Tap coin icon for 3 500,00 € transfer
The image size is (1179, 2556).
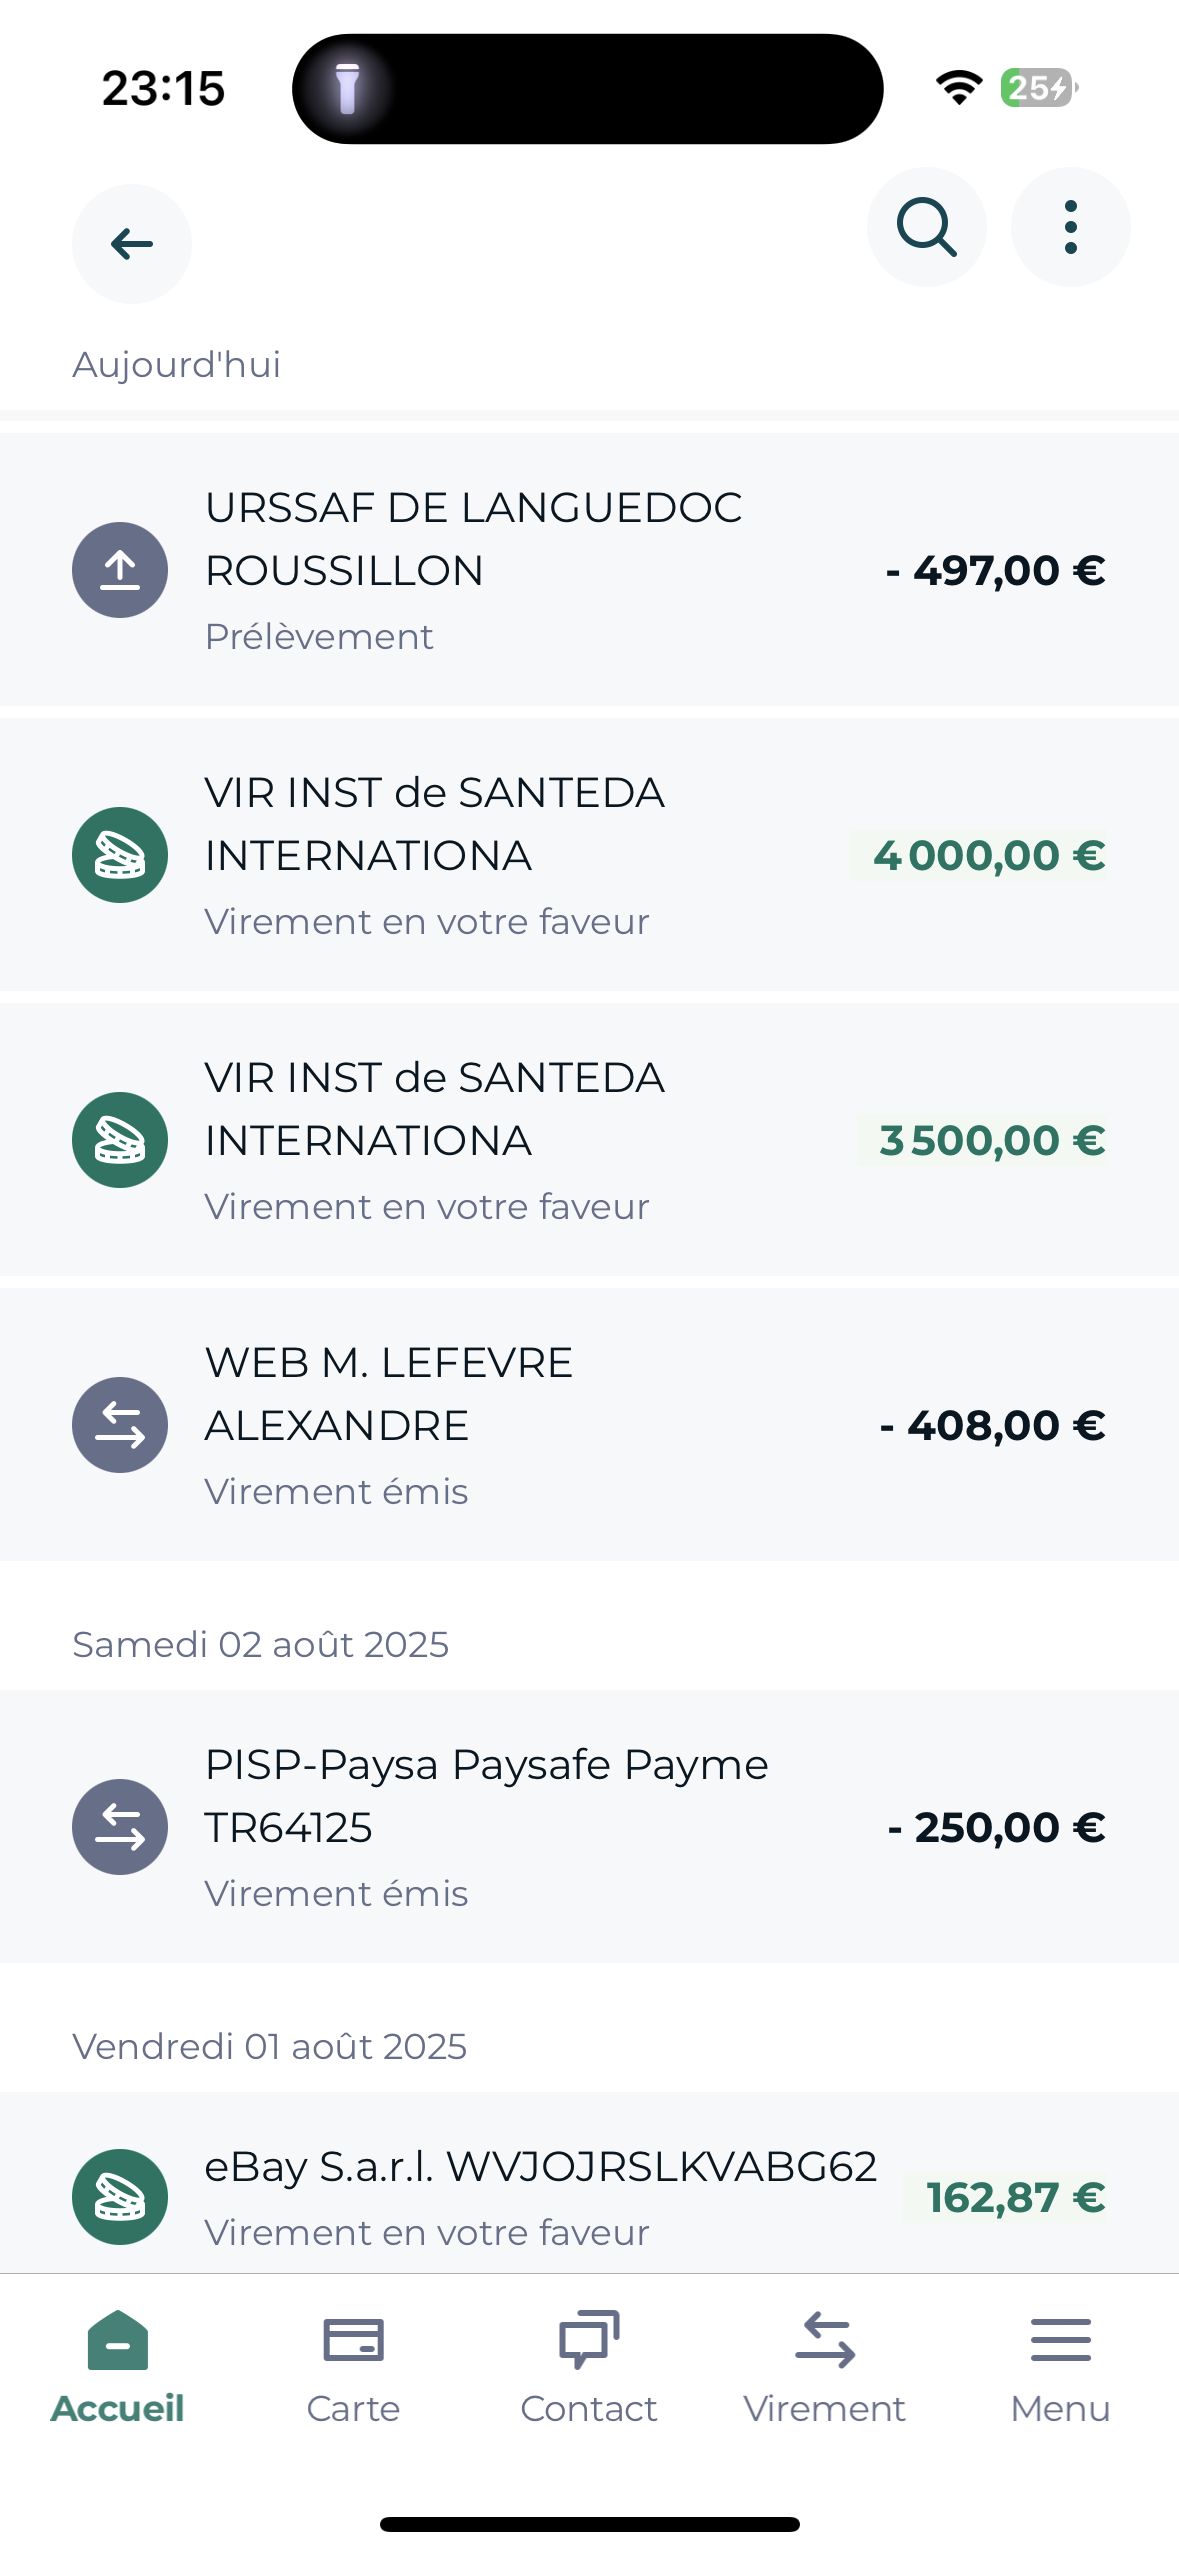point(120,1140)
